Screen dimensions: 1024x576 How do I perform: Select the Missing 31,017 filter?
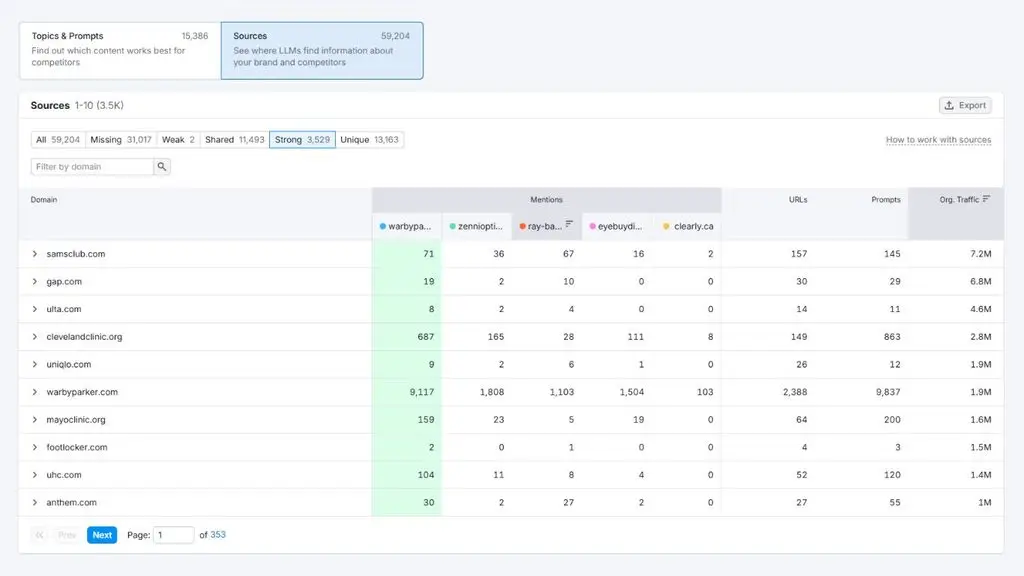click(x=121, y=140)
